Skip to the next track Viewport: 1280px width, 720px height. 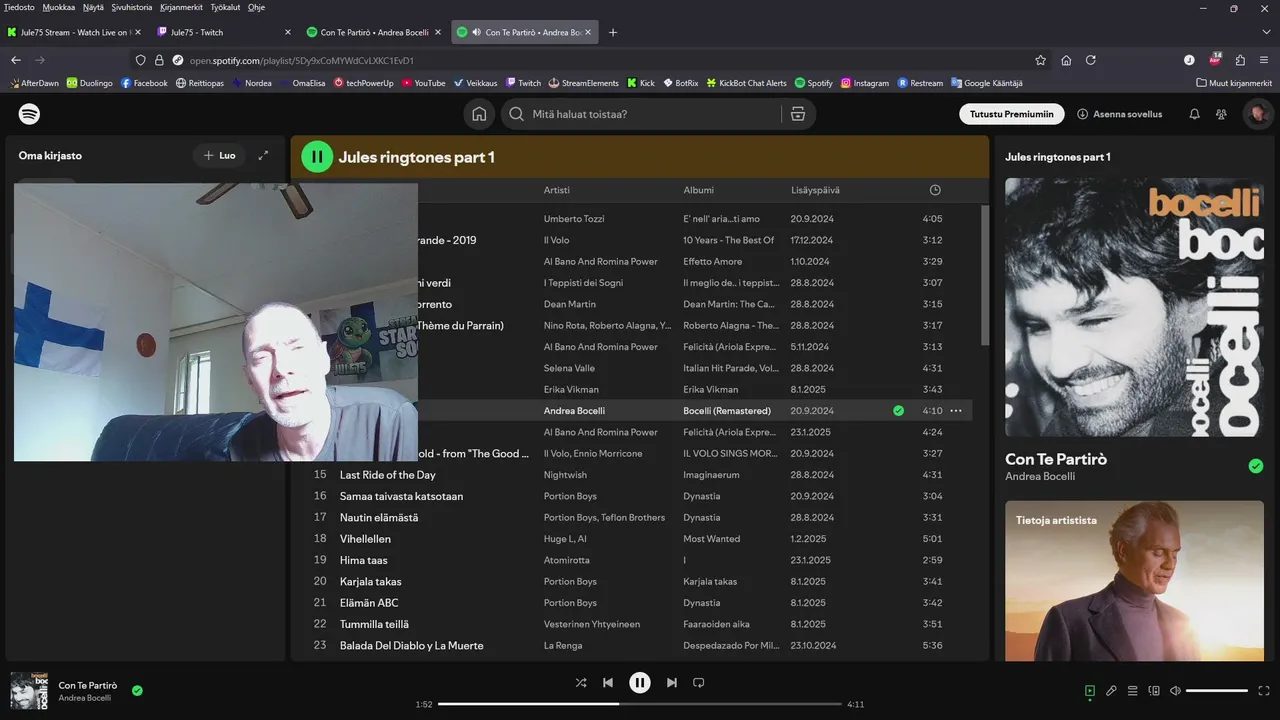coord(672,683)
